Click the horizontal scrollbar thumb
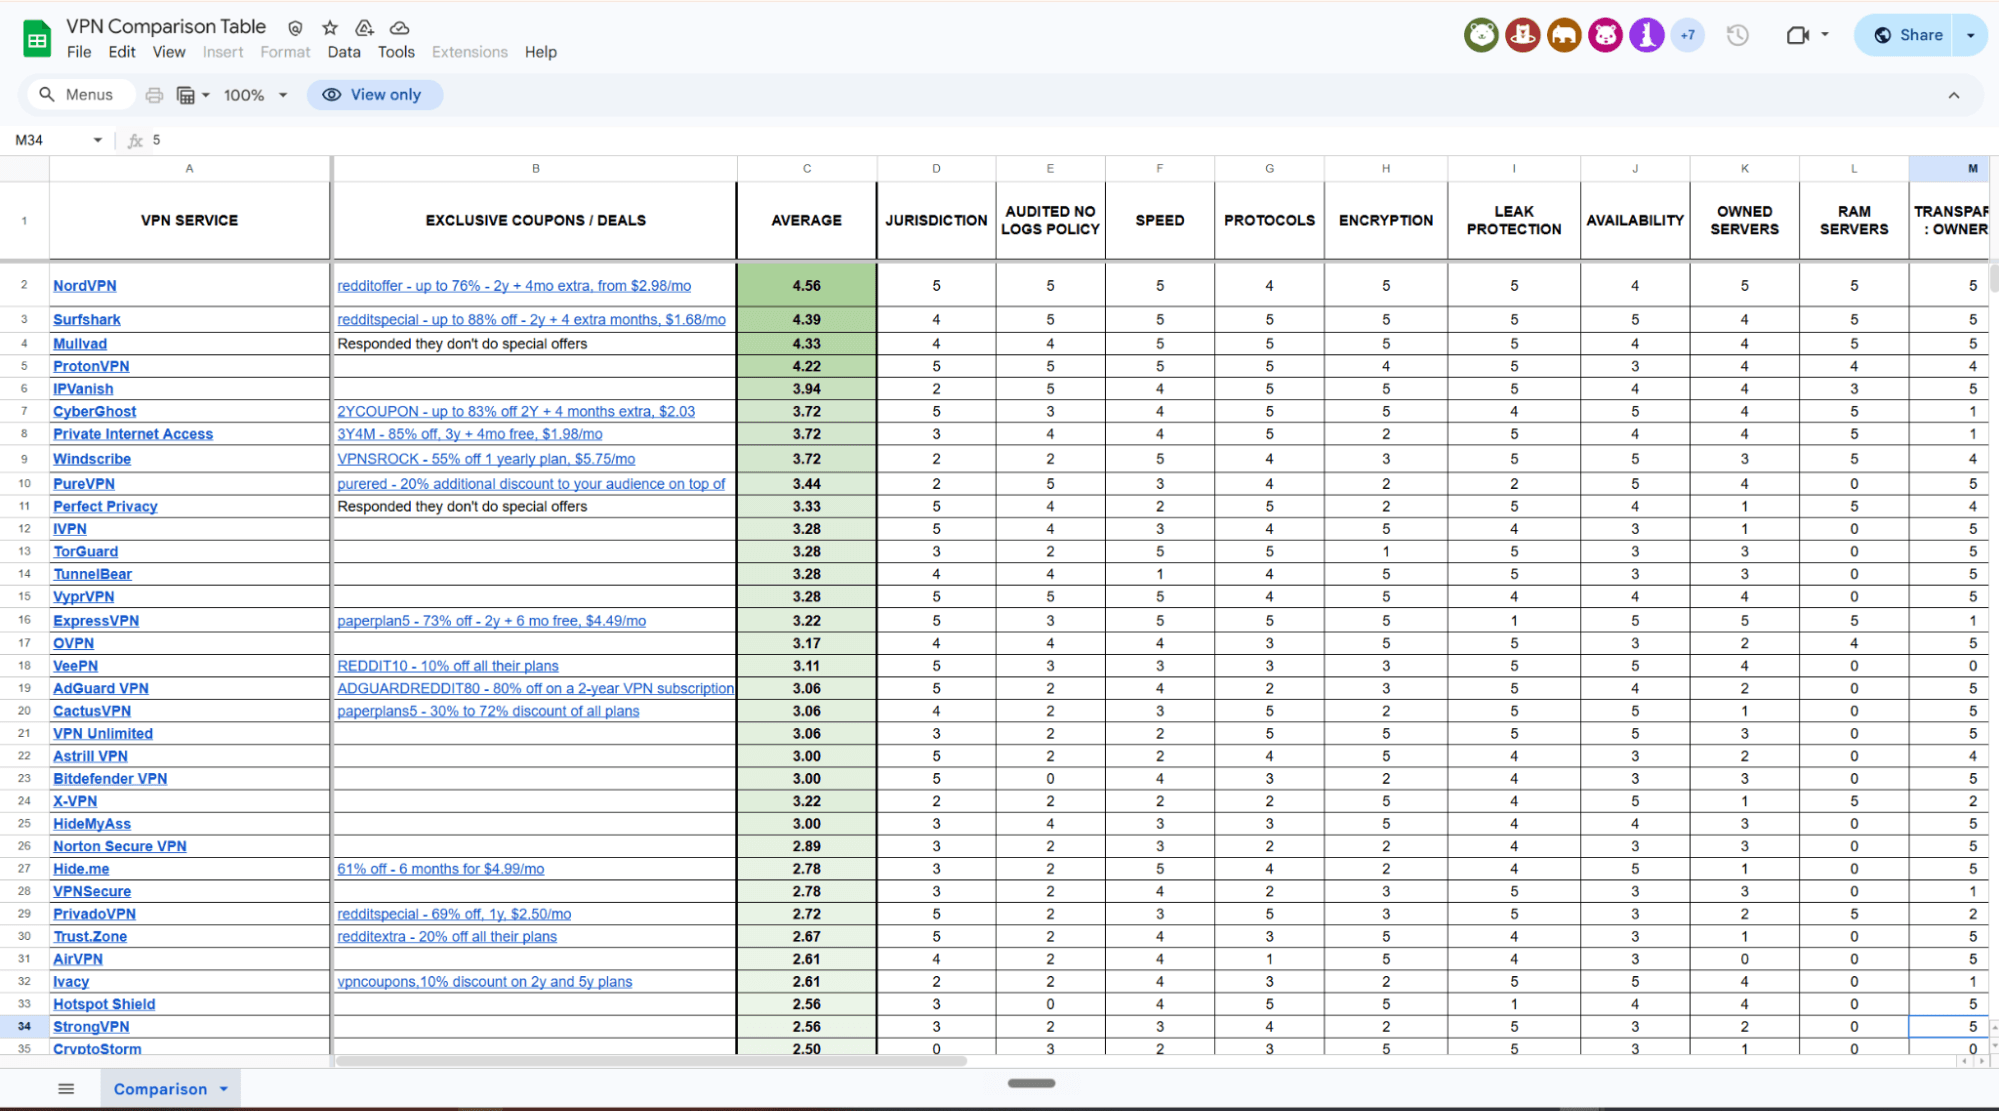 coord(652,1061)
